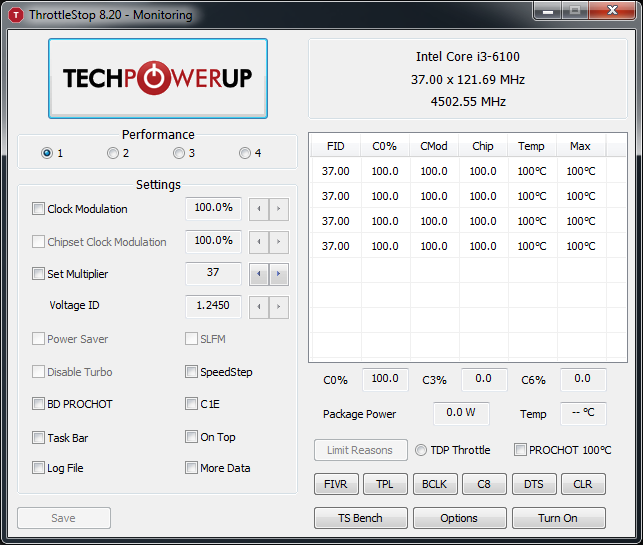This screenshot has height=545, width=643.
Task: Click the Temp column header in the table
Action: coord(531,146)
